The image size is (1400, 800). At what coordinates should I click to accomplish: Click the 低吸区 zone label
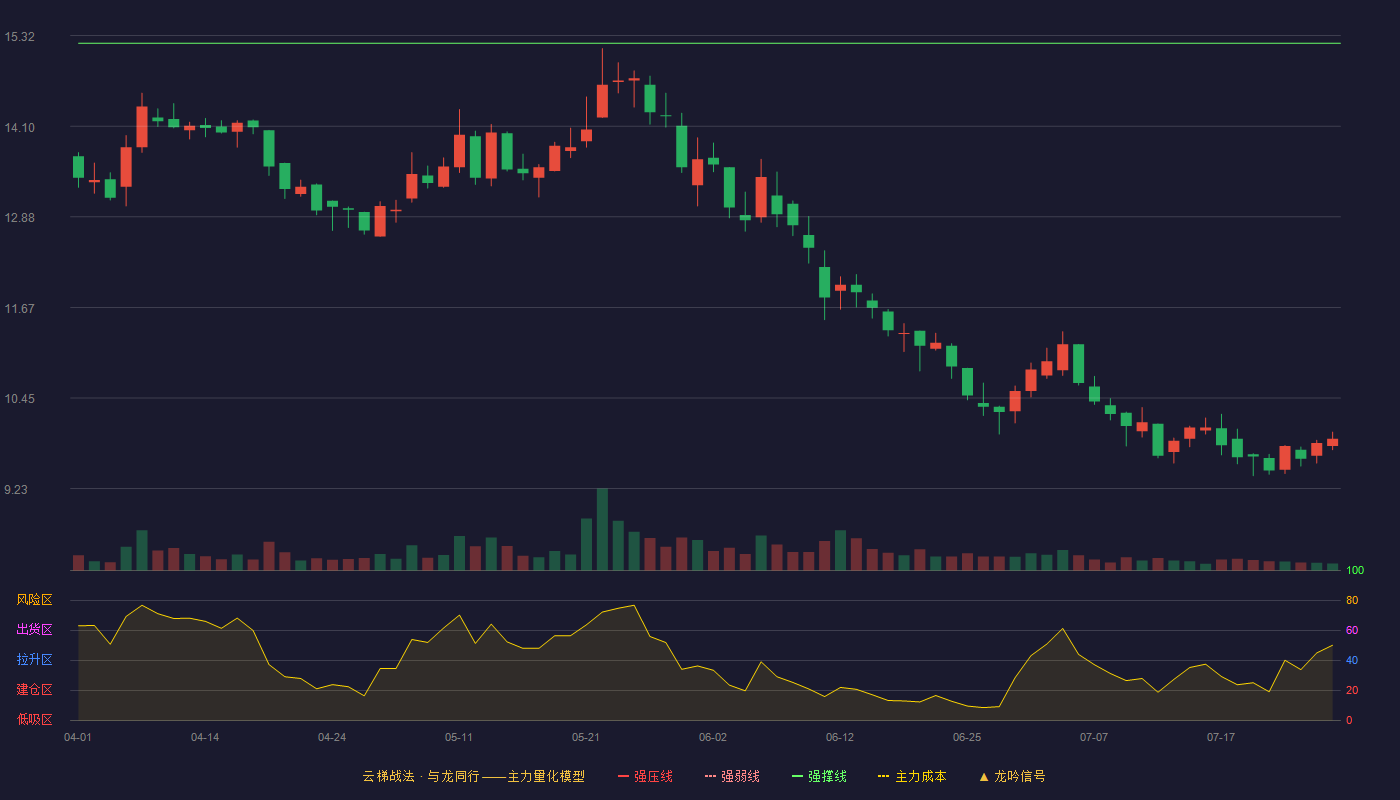(x=34, y=719)
